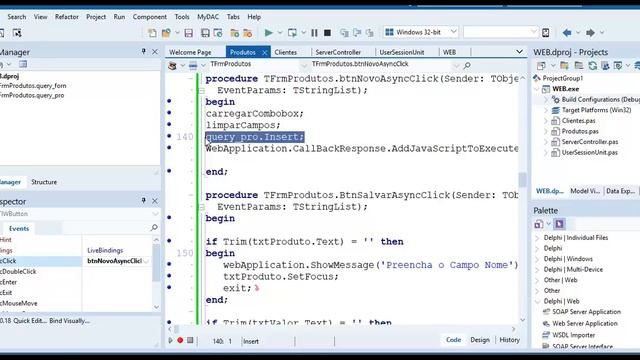The width and height of the screenshot is (640, 360).
Task: Click the Trace Into toolbar icon
Action: tap(344, 33)
